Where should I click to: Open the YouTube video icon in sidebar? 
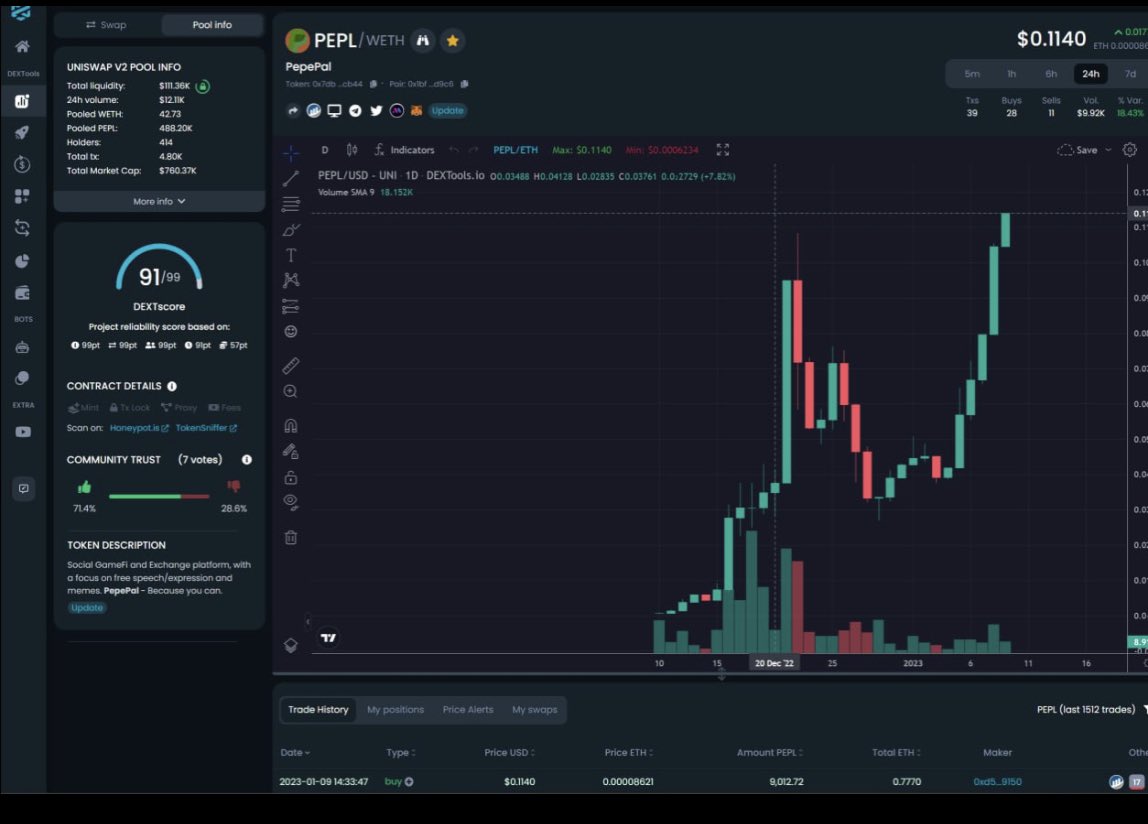point(23,432)
